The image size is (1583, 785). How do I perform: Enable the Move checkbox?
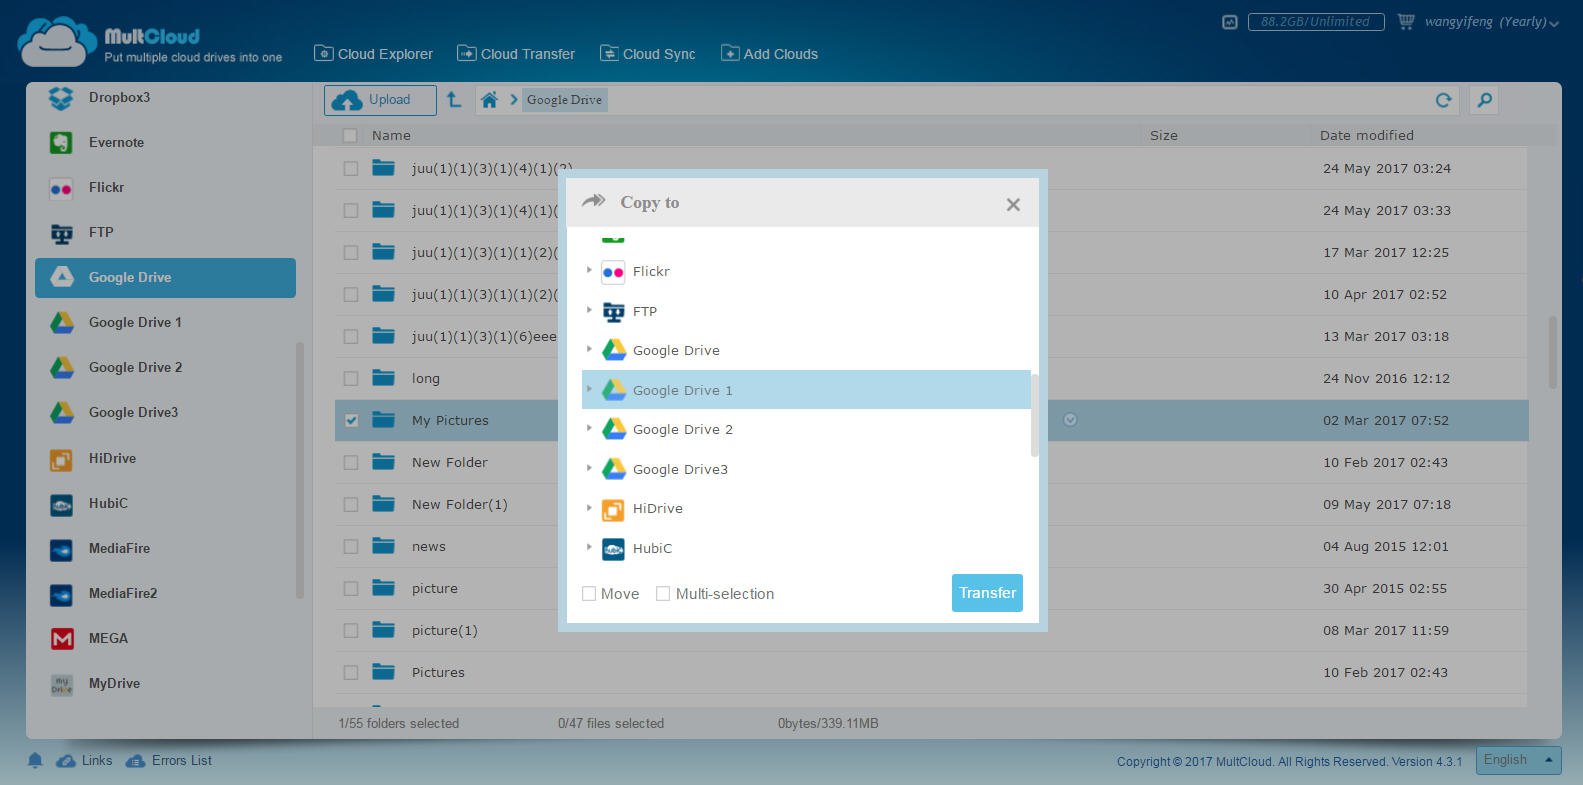pos(589,594)
